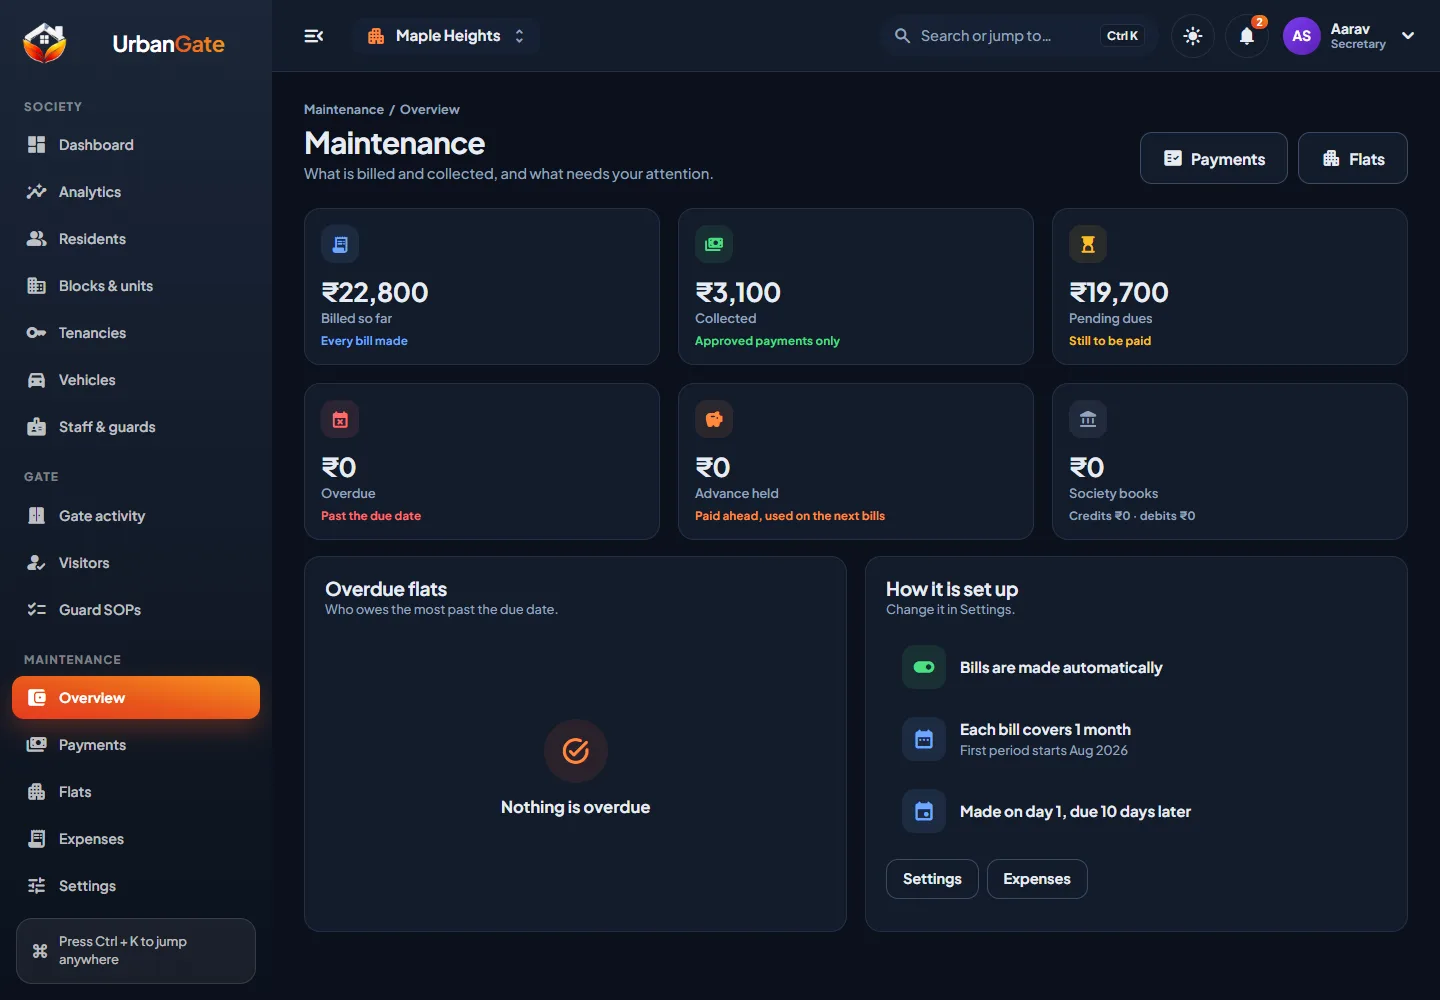Open the Maple Heights society switcher

446,36
